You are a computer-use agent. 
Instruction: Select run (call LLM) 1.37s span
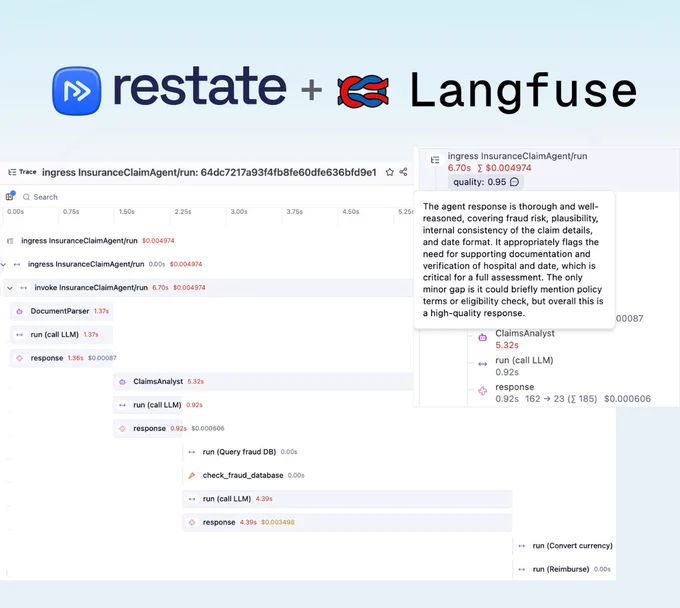pos(62,334)
